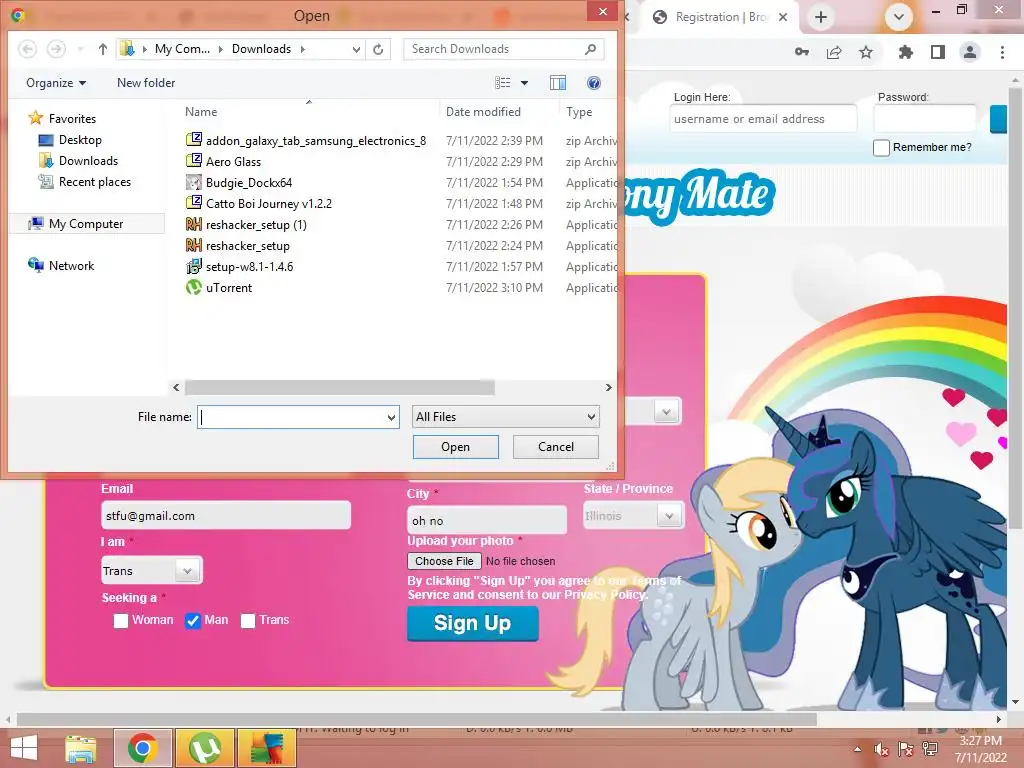The height and width of the screenshot is (768, 1024).
Task: Click the File name input field
Action: pyautogui.click(x=298, y=417)
